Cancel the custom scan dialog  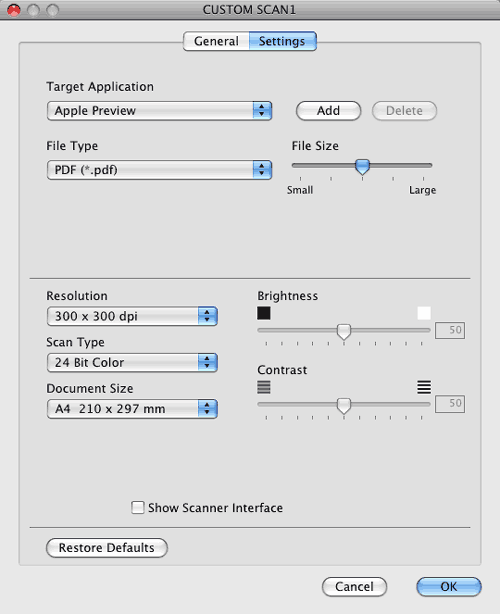coord(354,587)
